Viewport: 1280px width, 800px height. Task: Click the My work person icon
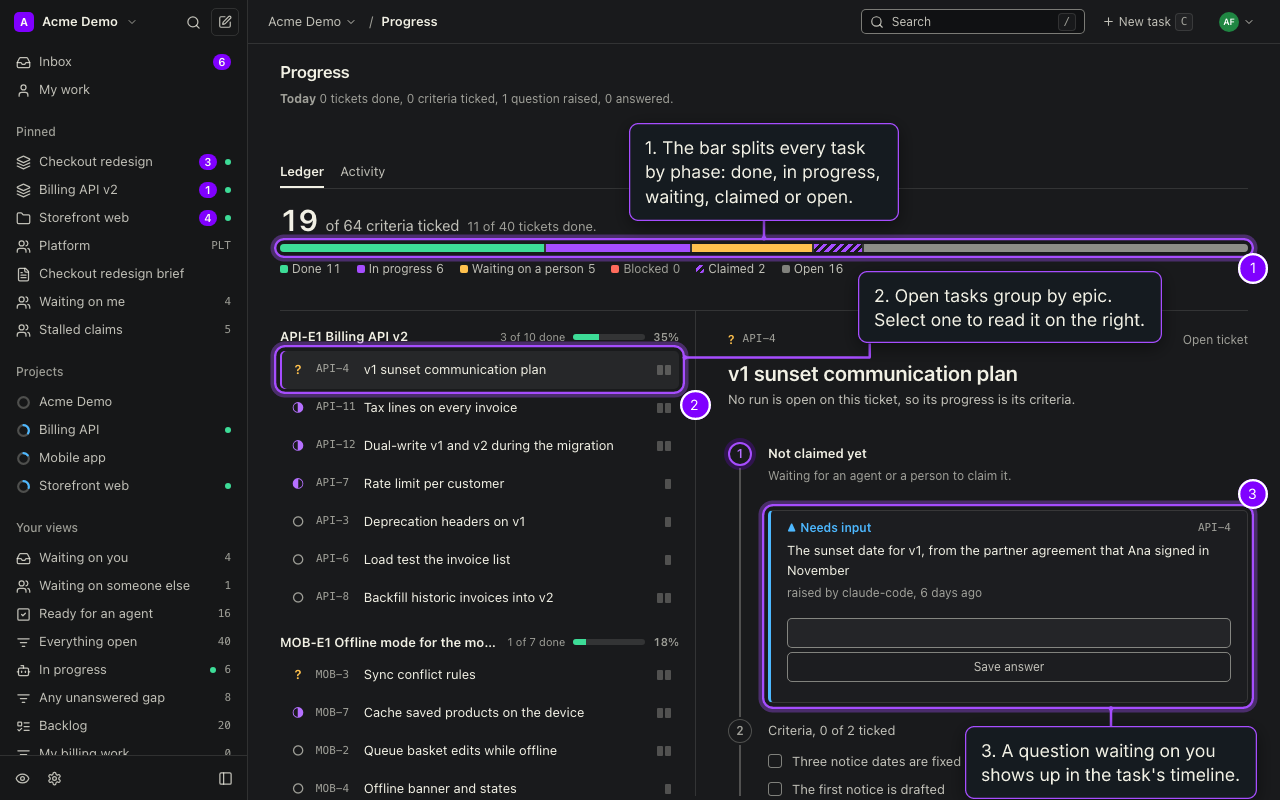[23, 90]
